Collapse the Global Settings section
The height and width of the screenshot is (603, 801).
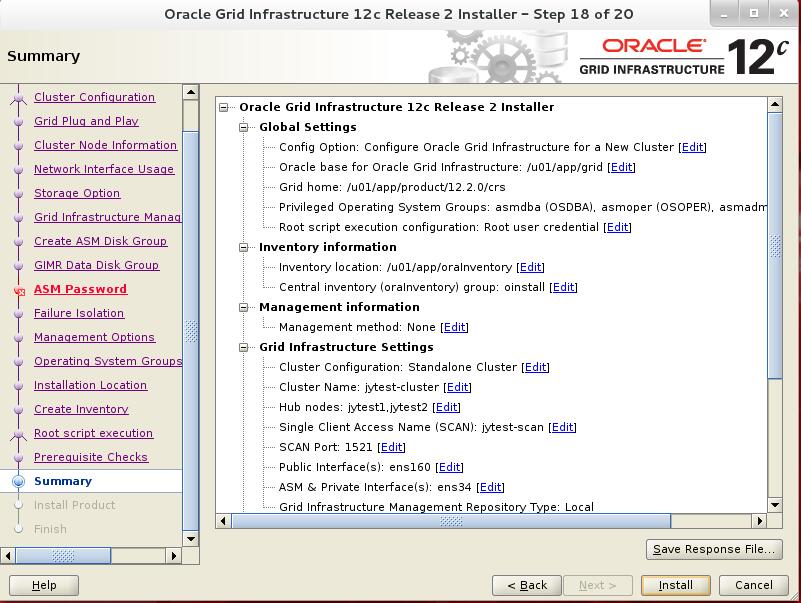click(x=244, y=127)
